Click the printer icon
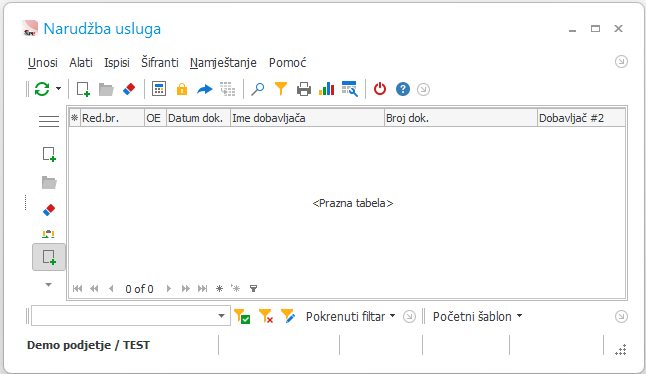 (x=304, y=89)
